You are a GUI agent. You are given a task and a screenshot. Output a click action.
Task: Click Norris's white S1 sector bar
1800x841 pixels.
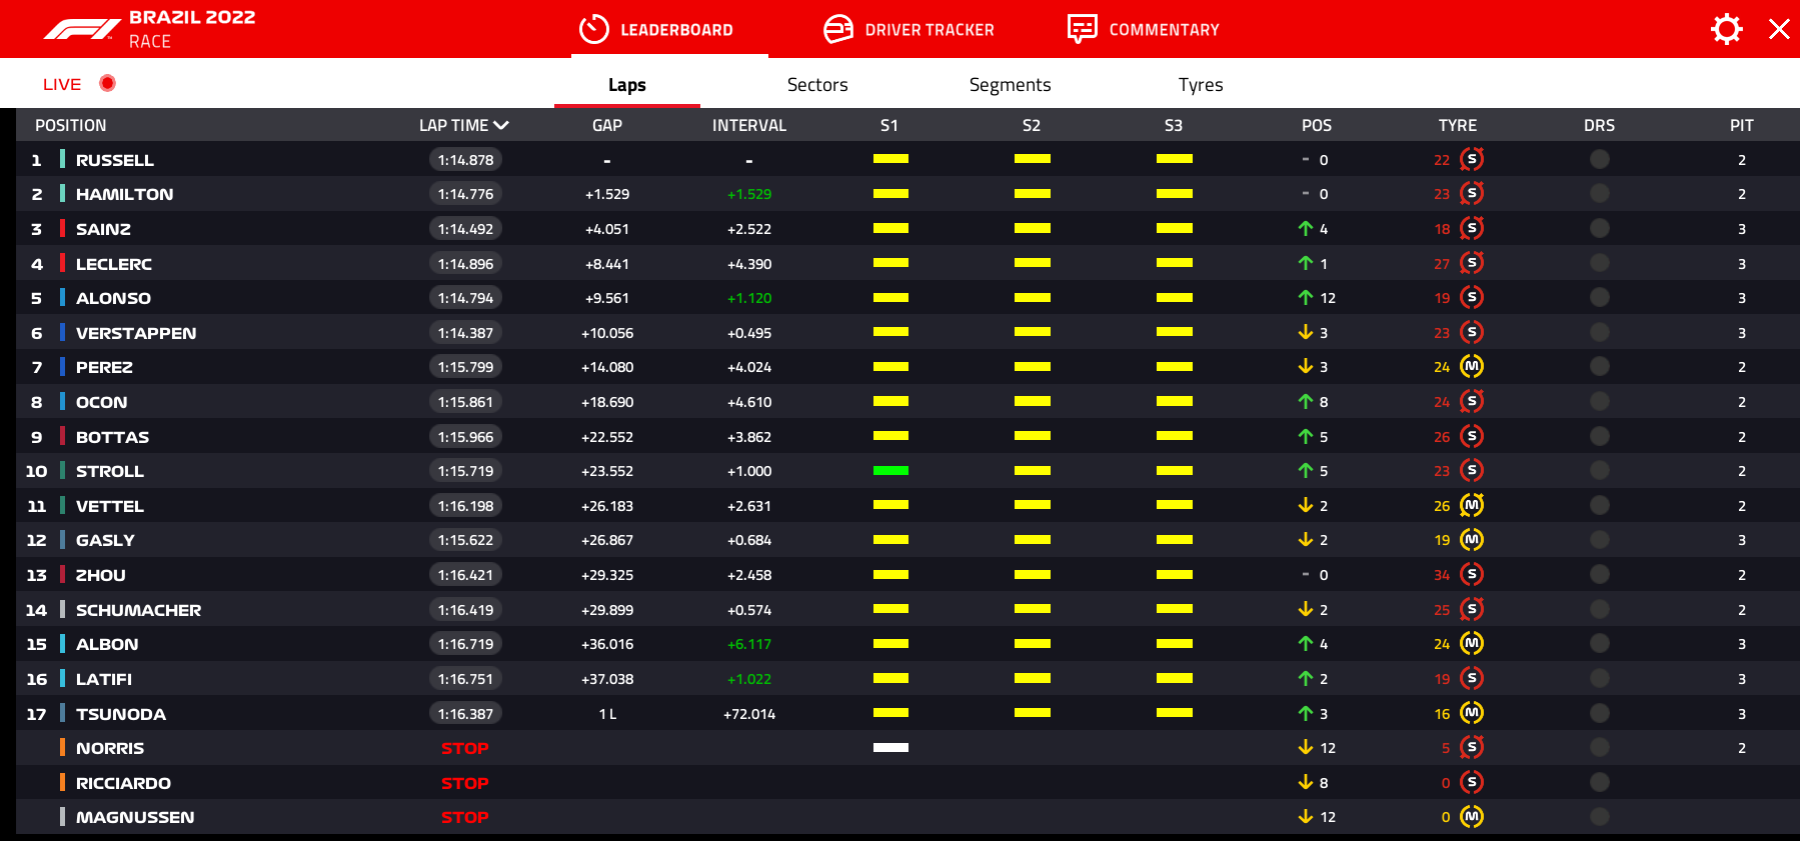click(x=890, y=747)
